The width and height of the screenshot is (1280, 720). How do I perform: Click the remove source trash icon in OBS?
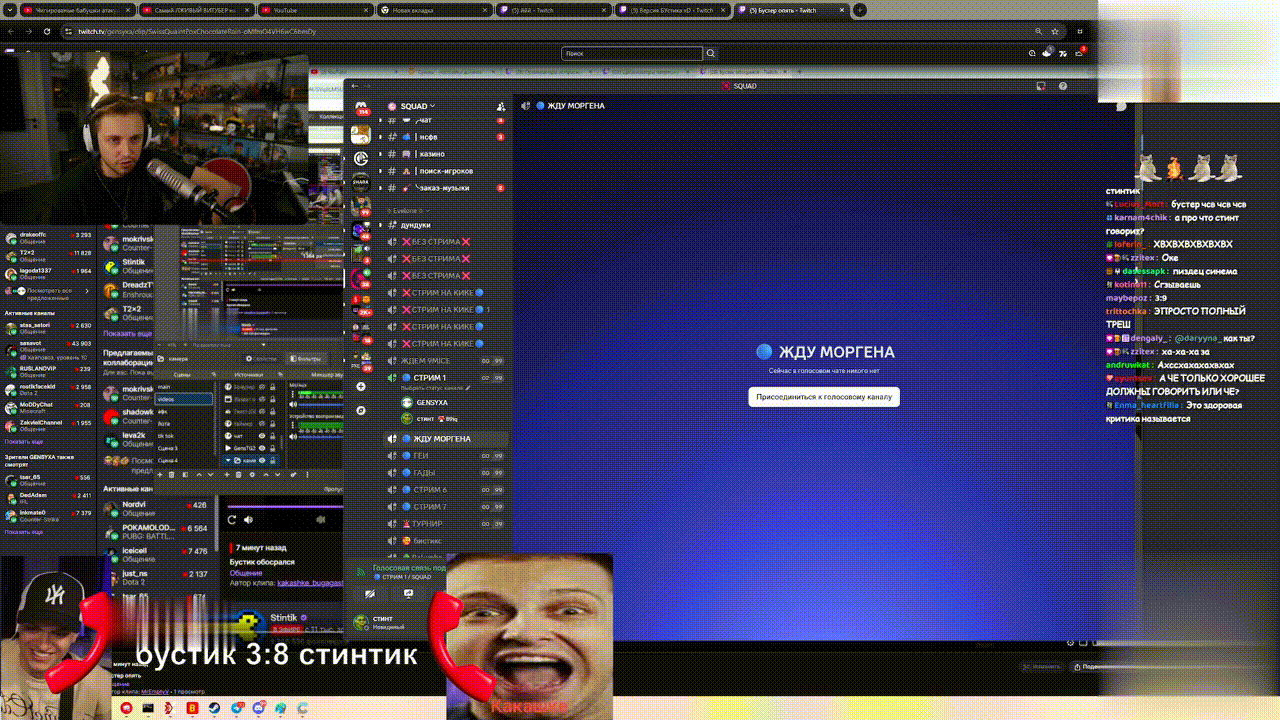pyautogui.click(x=240, y=475)
